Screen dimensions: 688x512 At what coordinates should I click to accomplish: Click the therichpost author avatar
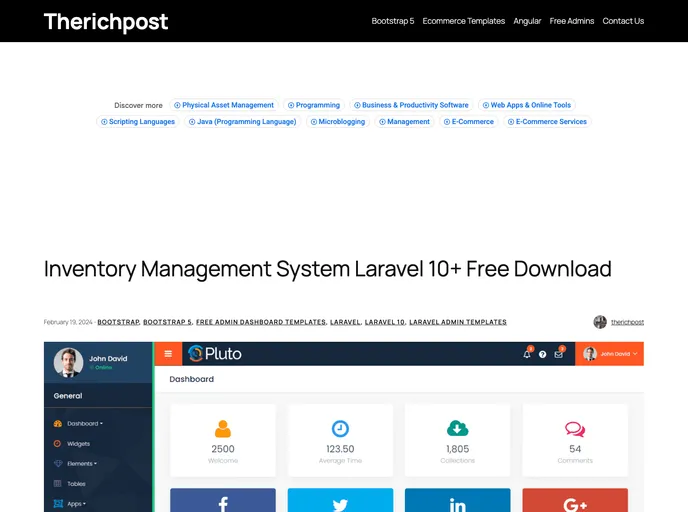600,322
